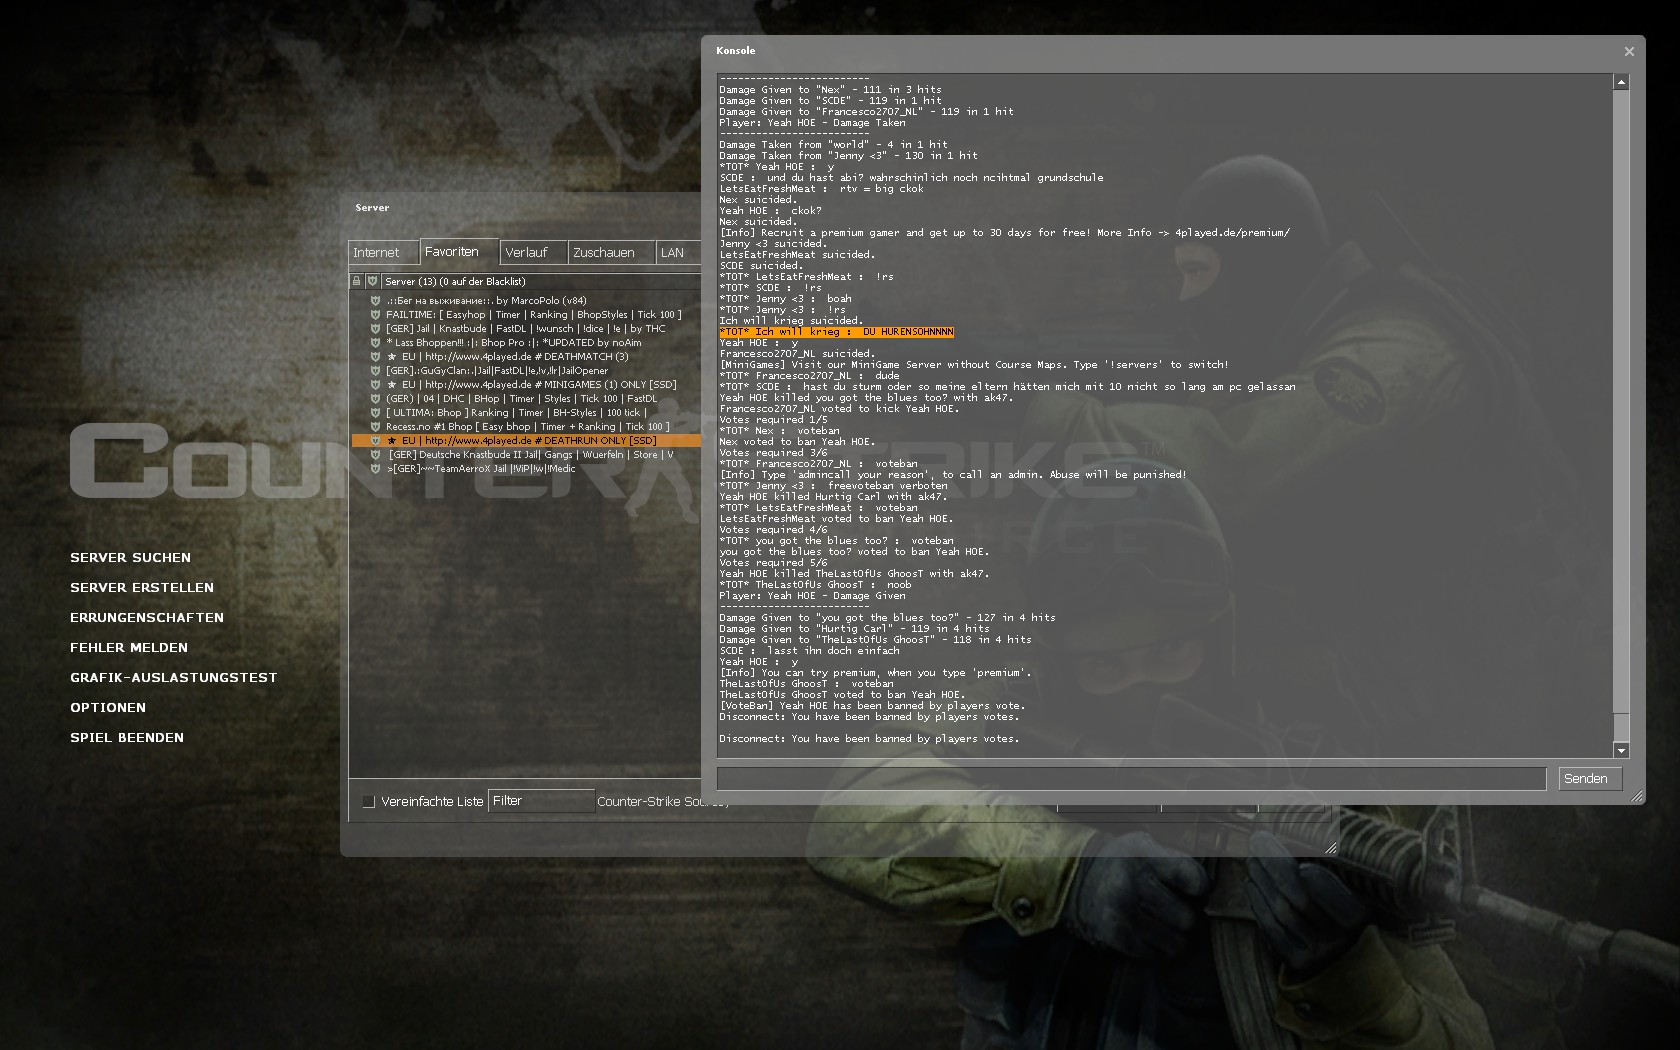Image resolution: width=1680 pixels, height=1050 pixels.
Task: Toggle the Vereinfachte Liste checkbox
Action: [x=368, y=801]
